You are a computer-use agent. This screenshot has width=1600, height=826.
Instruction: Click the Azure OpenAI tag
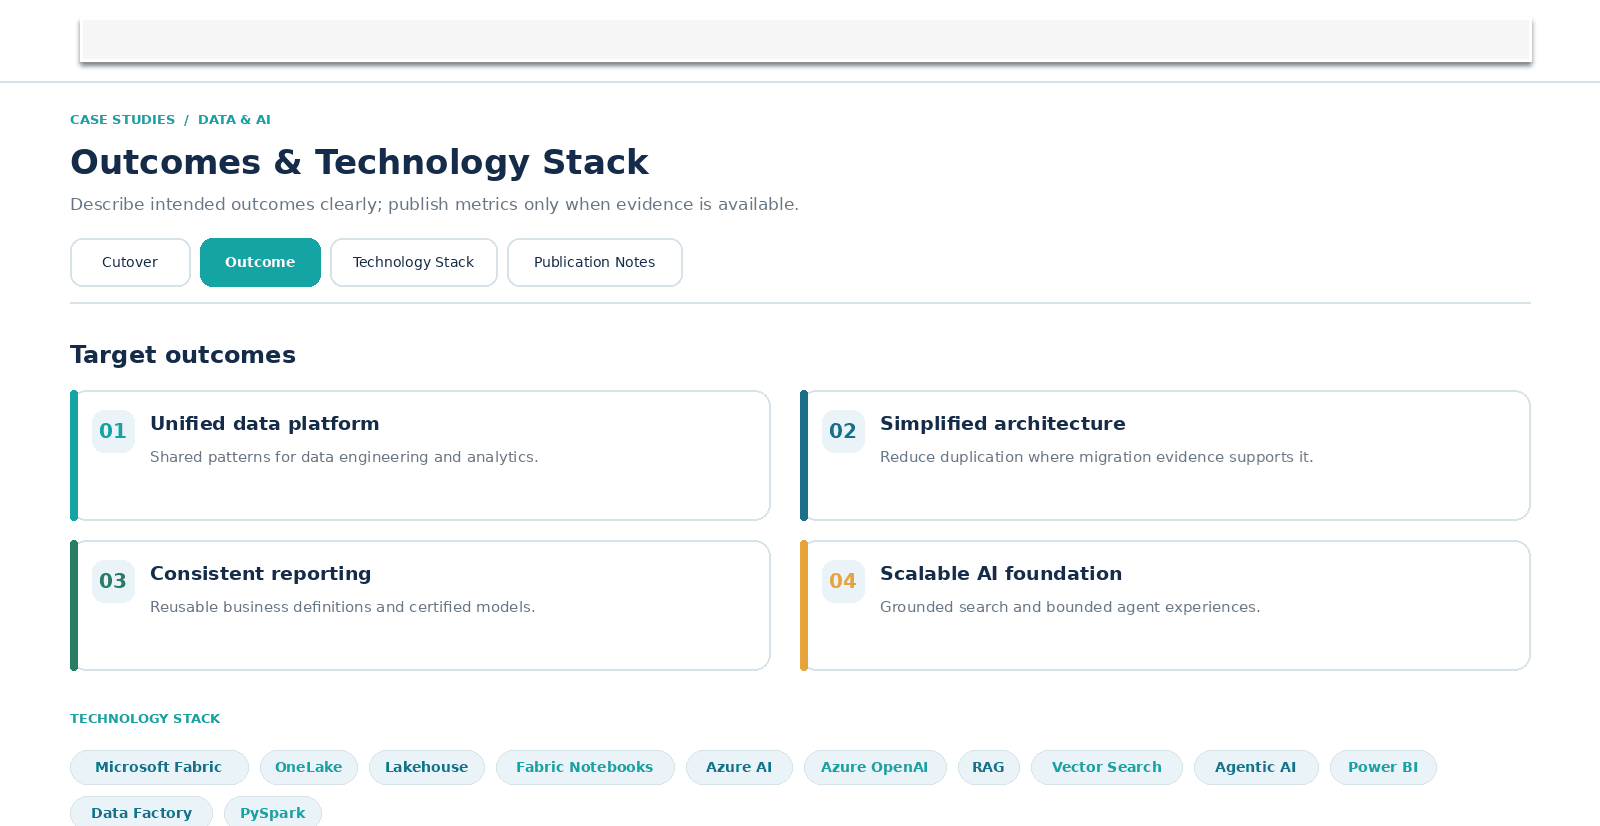875,767
